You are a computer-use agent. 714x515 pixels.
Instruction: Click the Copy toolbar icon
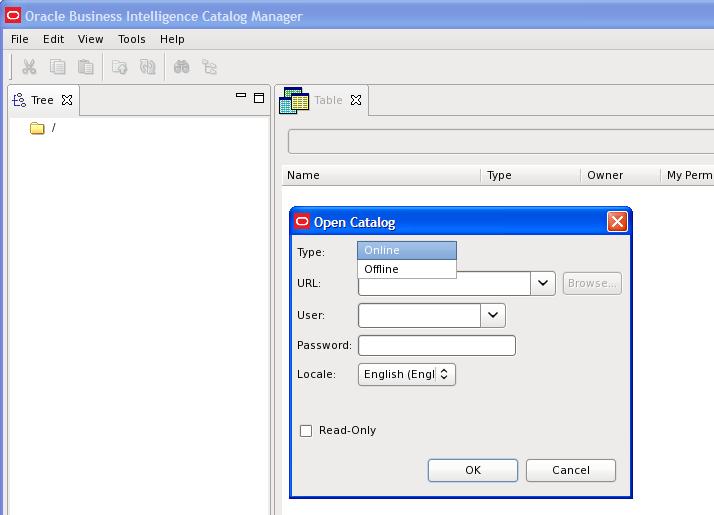58,67
